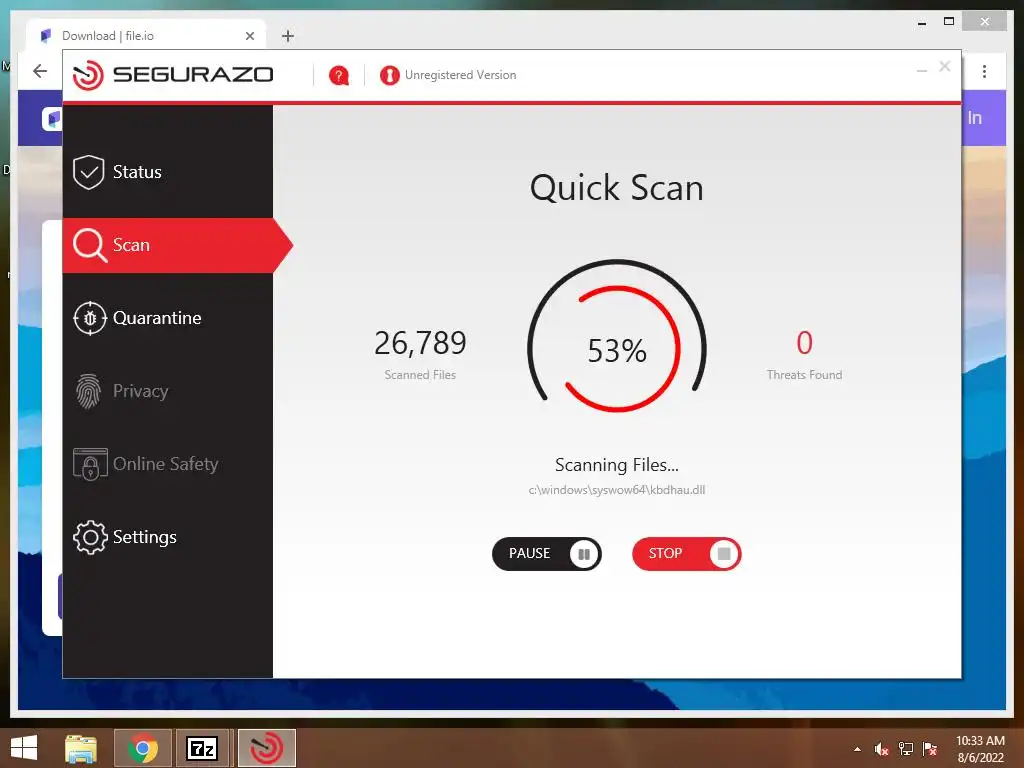1024x768 pixels.
Task: Click the Unregistered Version label
Action: 460,75
